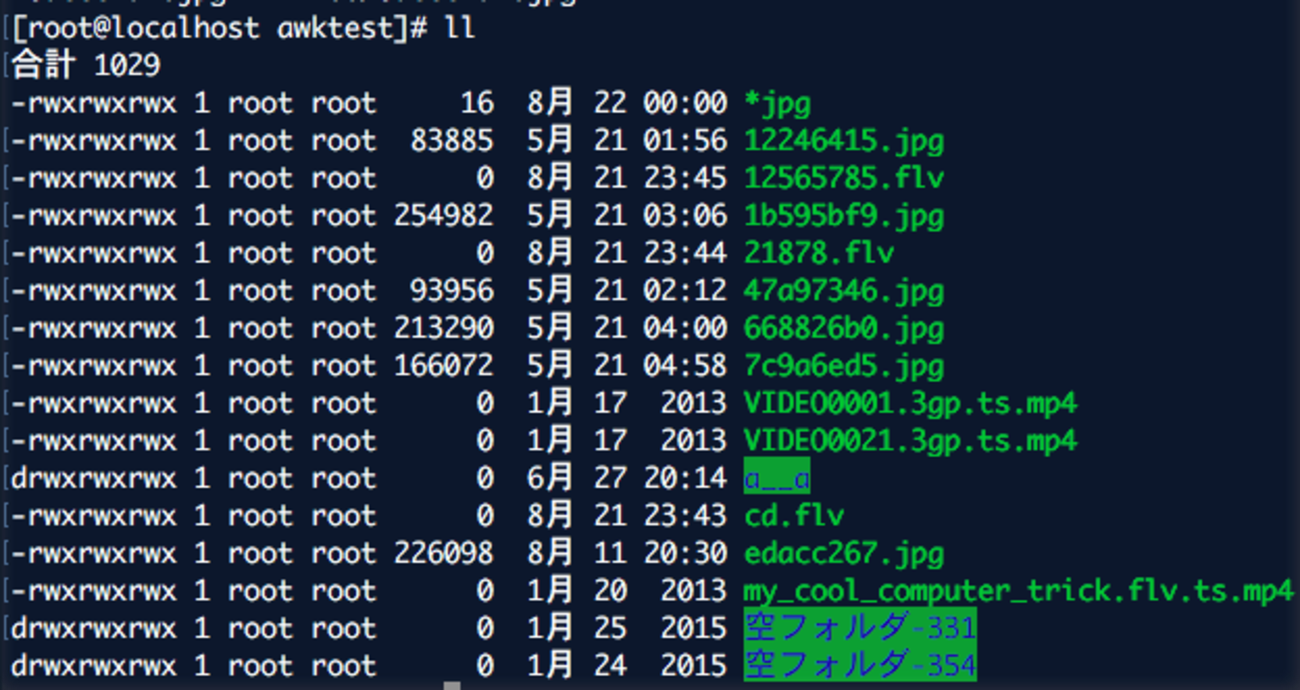Viewport: 1300px width, 690px height.
Task: Click the [root@localhost awktest]# prompt
Action: pos(219,28)
